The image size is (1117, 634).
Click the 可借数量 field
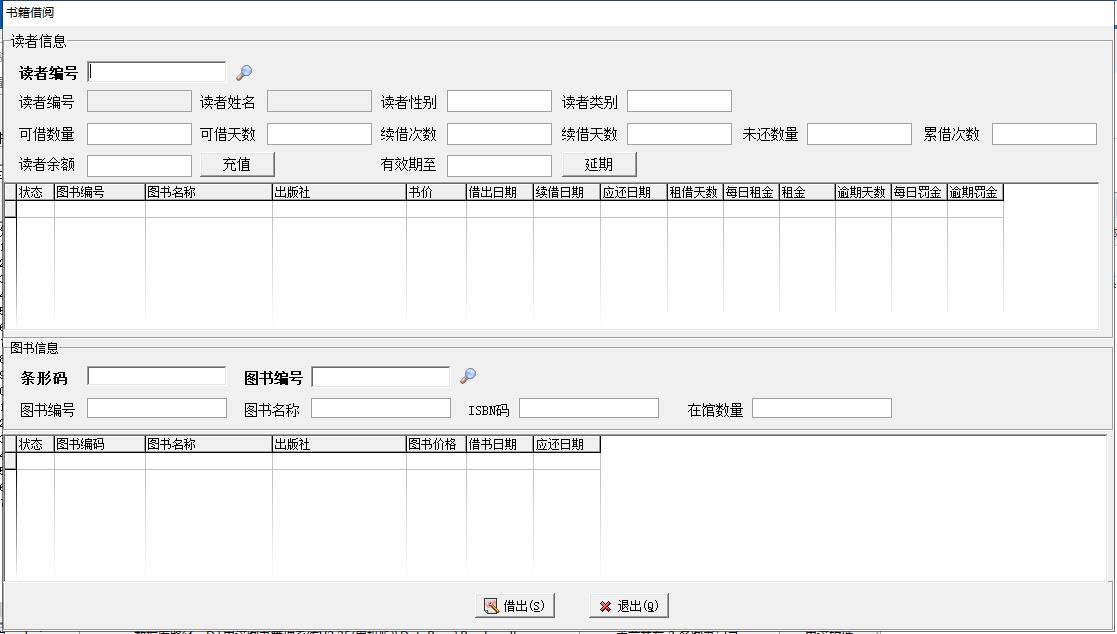(140, 134)
